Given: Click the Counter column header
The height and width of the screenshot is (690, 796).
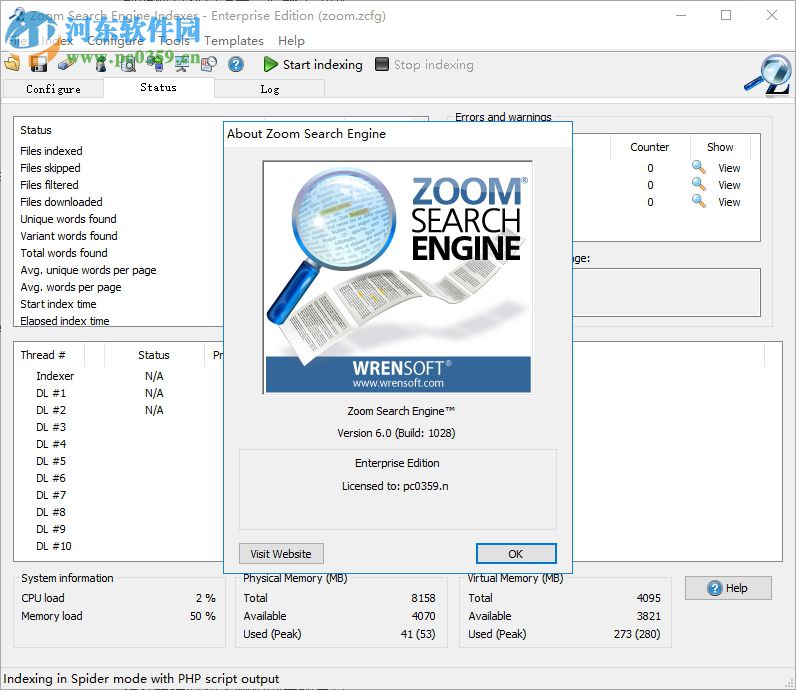Looking at the screenshot, I should (x=649, y=147).
